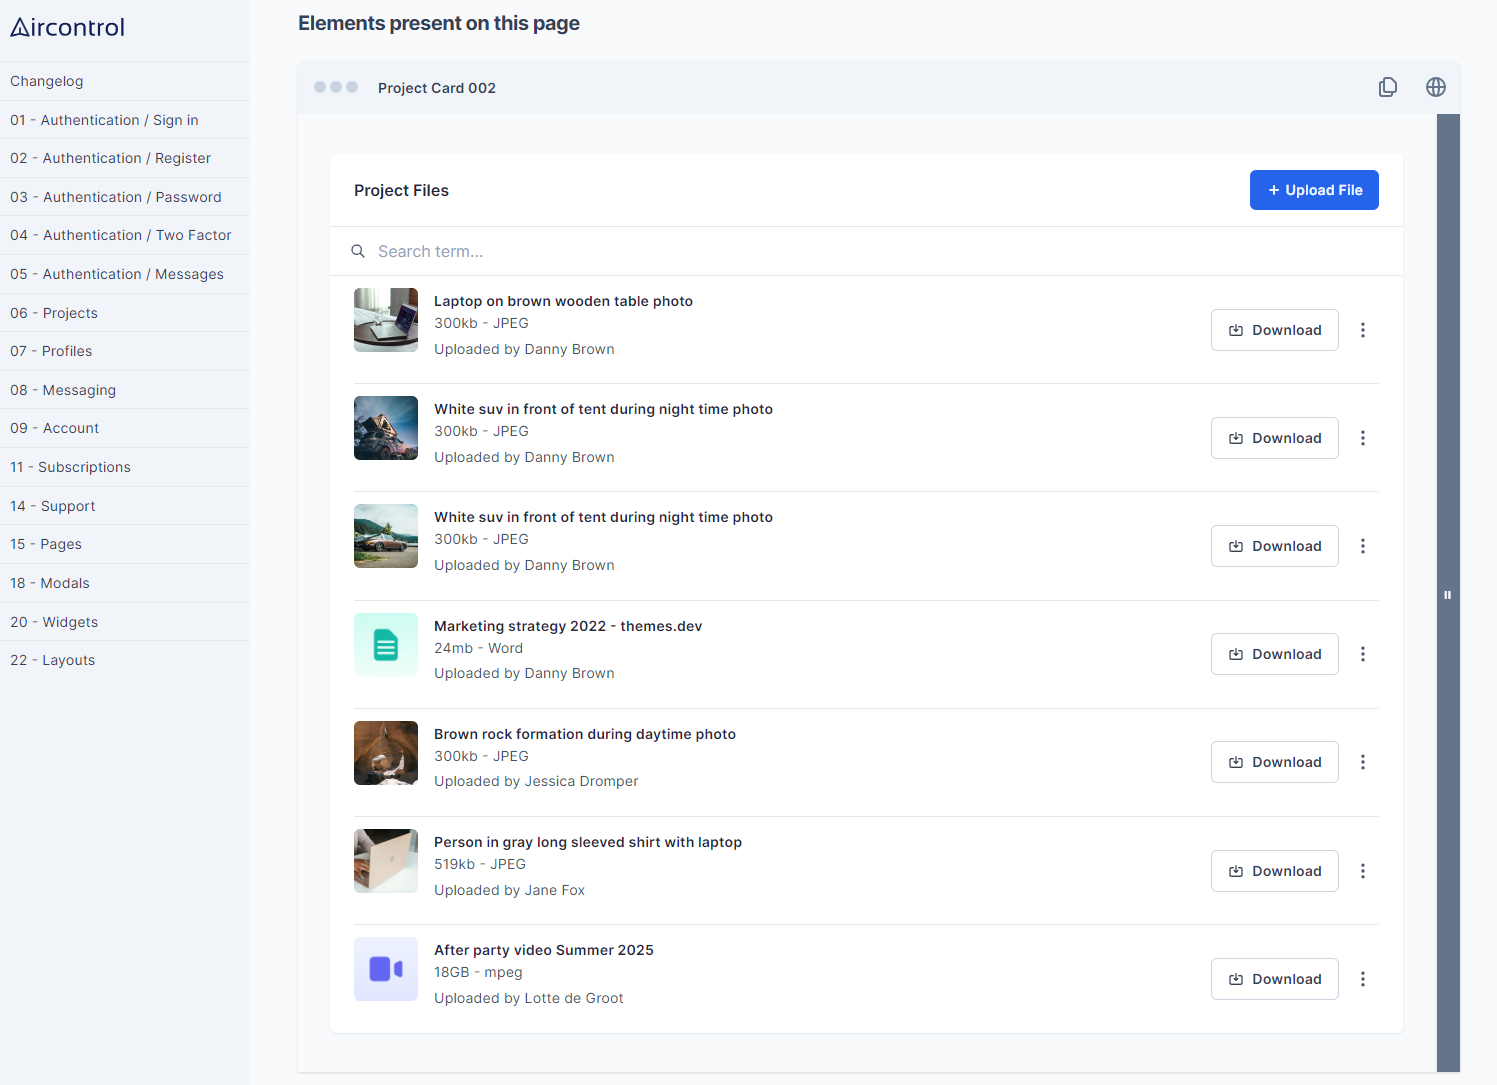Click the White suv night photo thumbnail
The width and height of the screenshot is (1497, 1085).
[385, 428]
